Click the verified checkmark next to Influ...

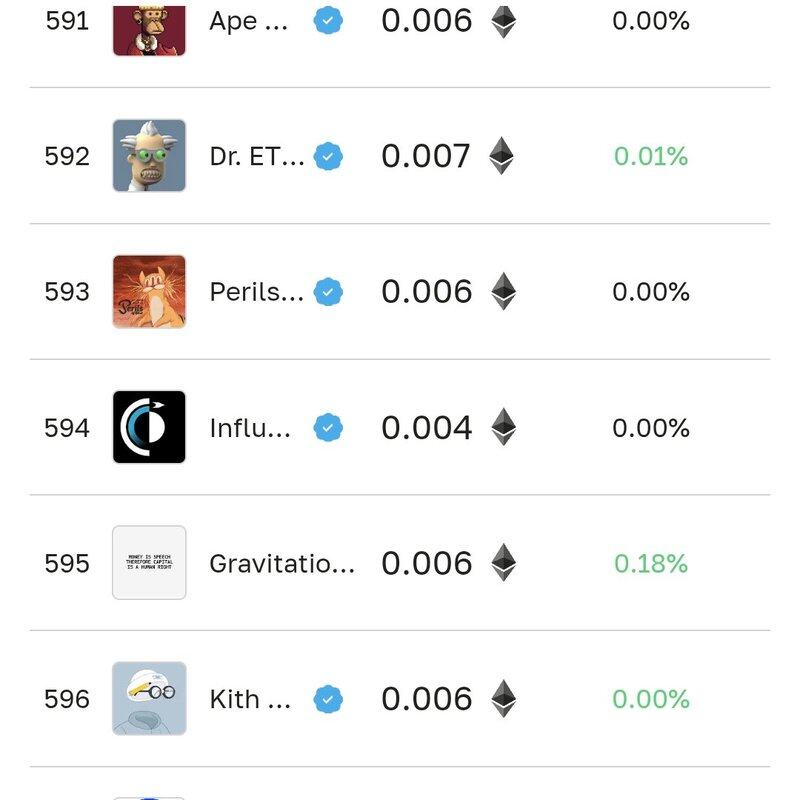click(328, 428)
